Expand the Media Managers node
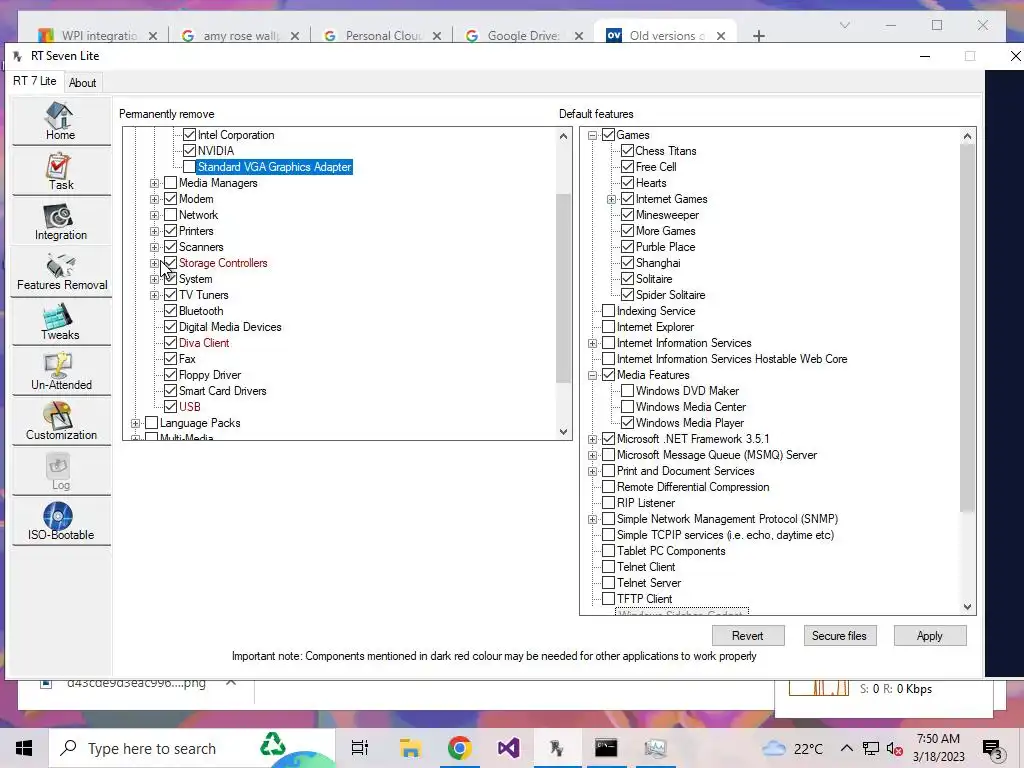1024x768 pixels. click(155, 184)
